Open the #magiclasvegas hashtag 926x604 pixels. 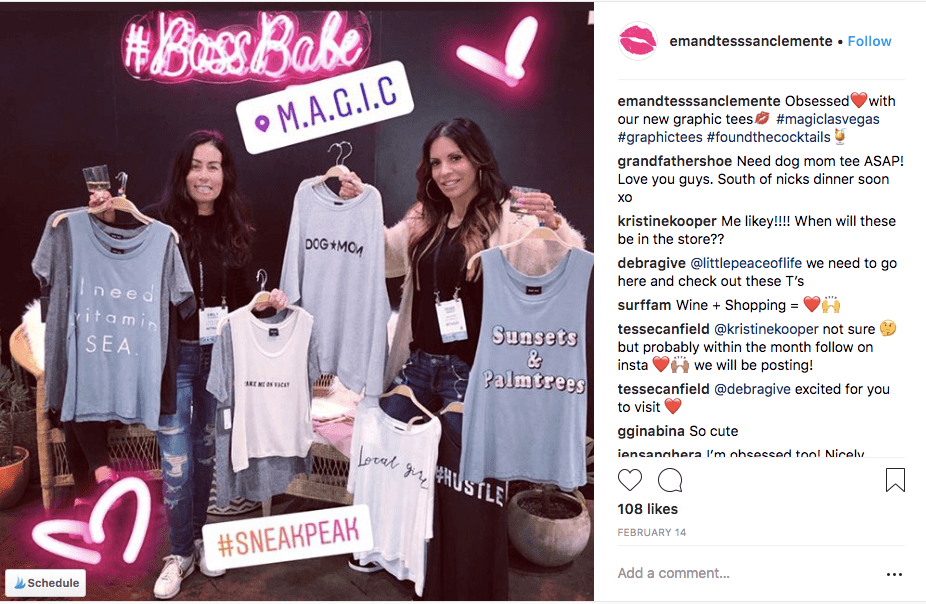click(827, 119)
